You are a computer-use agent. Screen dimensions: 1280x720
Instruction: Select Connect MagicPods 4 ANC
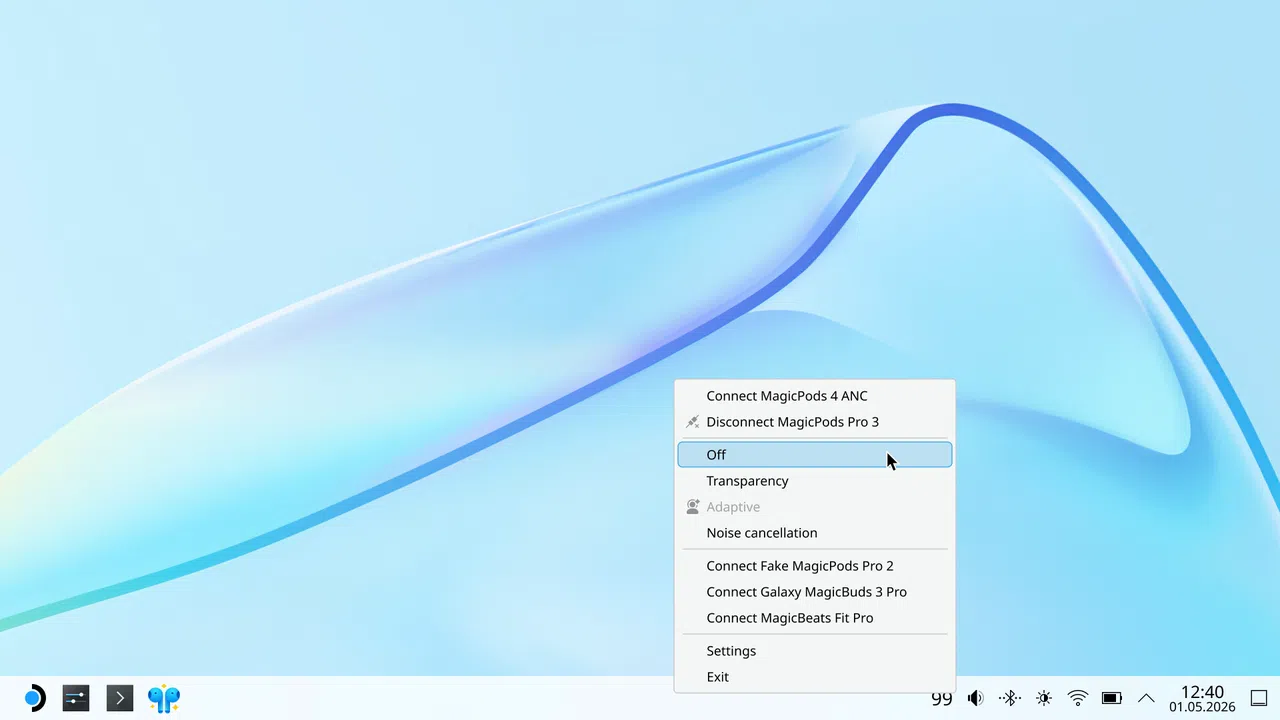815,396
